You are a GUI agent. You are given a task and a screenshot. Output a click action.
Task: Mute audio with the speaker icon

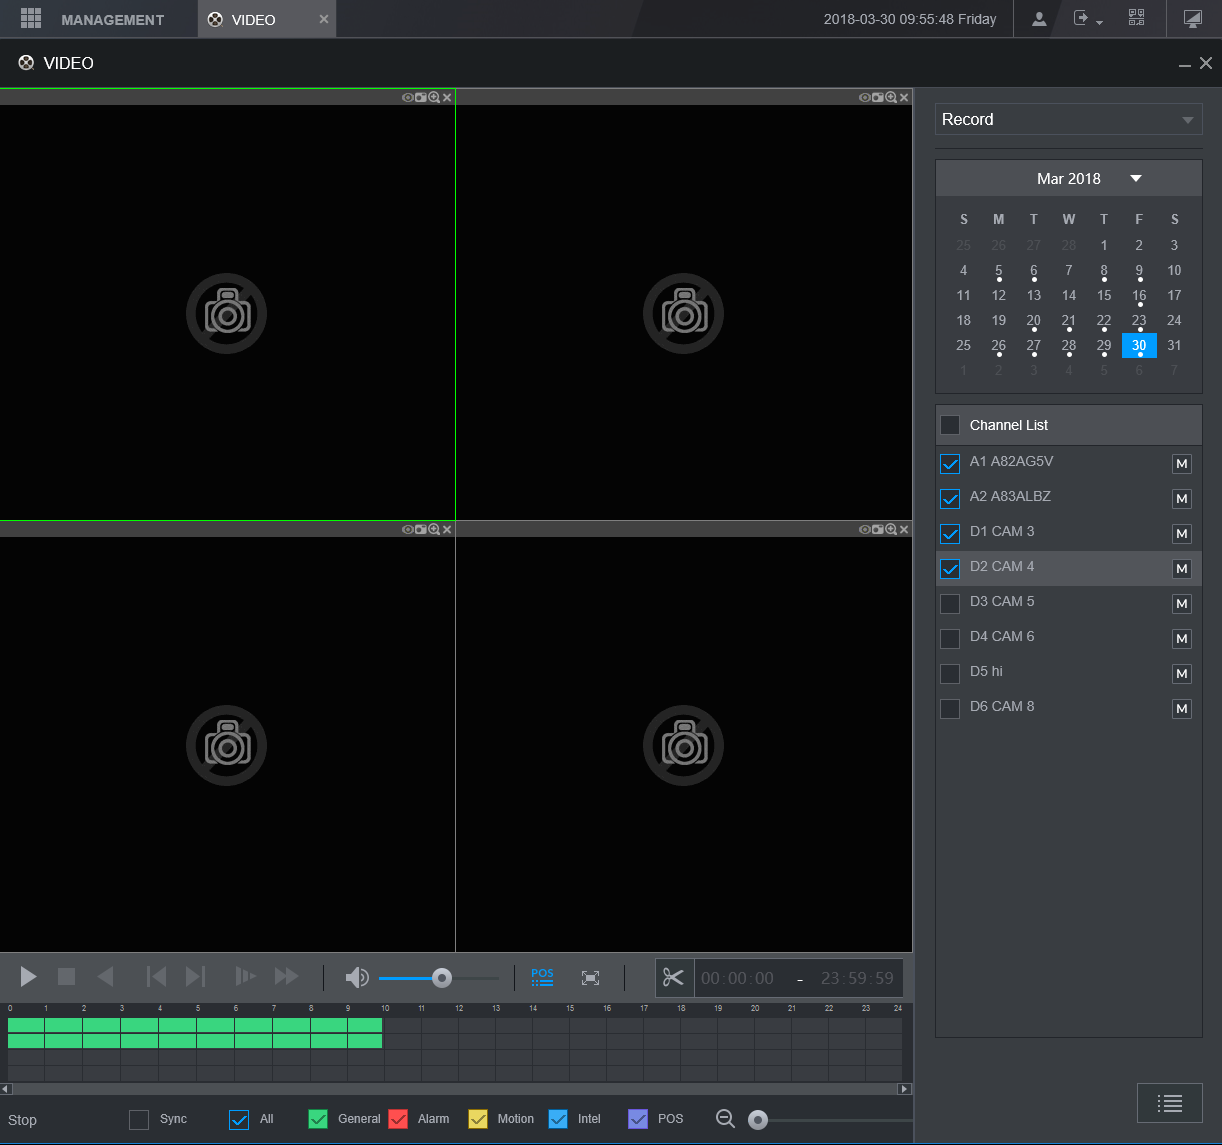(356, 978)
